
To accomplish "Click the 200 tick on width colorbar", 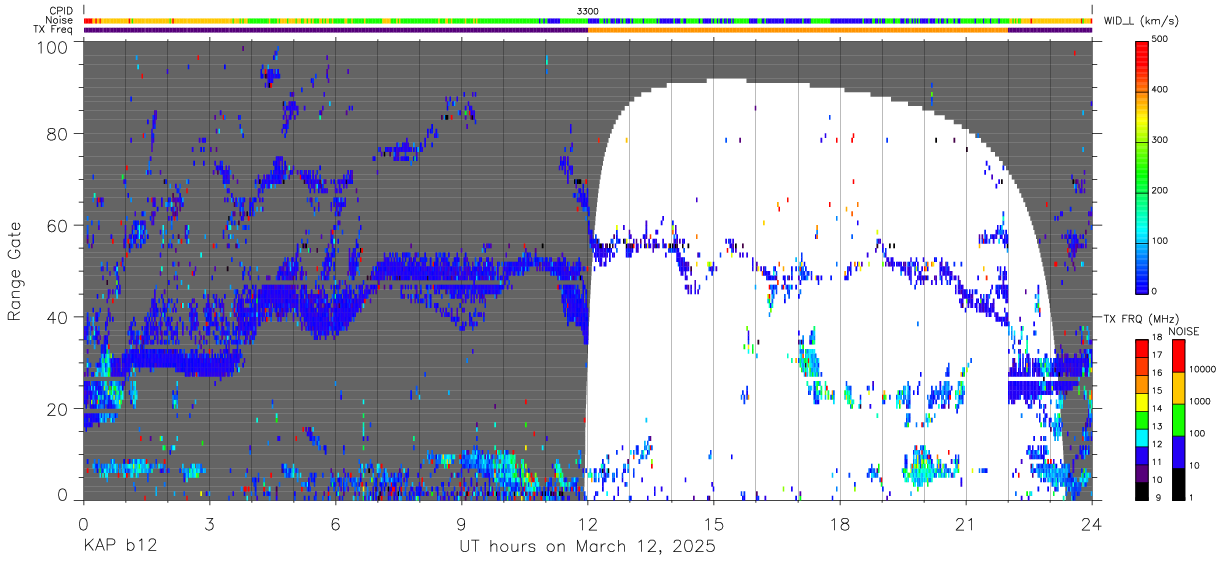I will pos(1162,190).
